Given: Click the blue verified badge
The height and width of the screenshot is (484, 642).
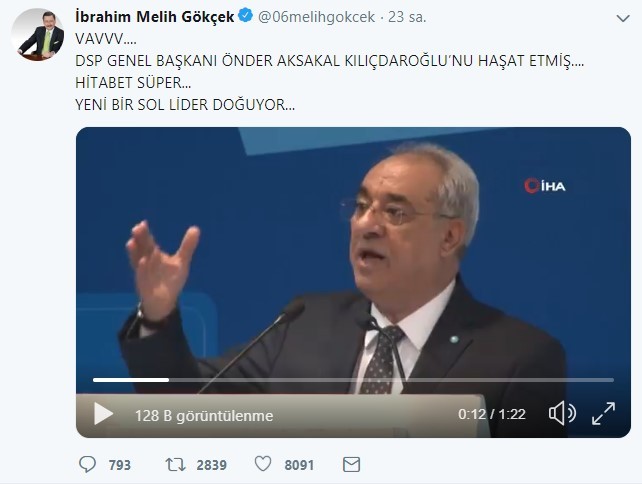Looking at the screenshot, I should tap(246, 16).
